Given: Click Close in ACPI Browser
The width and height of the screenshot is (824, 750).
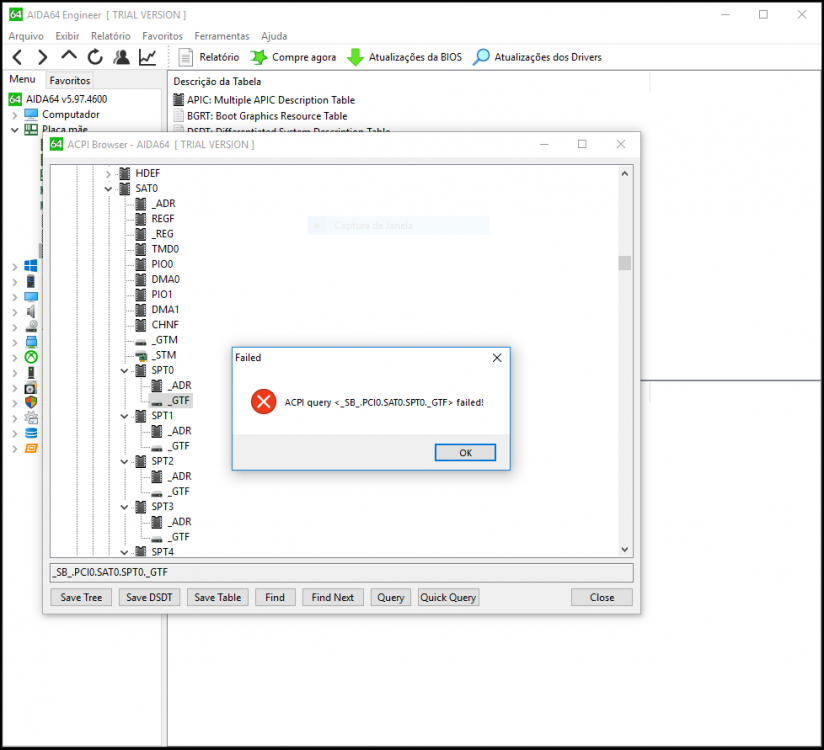Looking at the screenshot, I should click(602, 597).
